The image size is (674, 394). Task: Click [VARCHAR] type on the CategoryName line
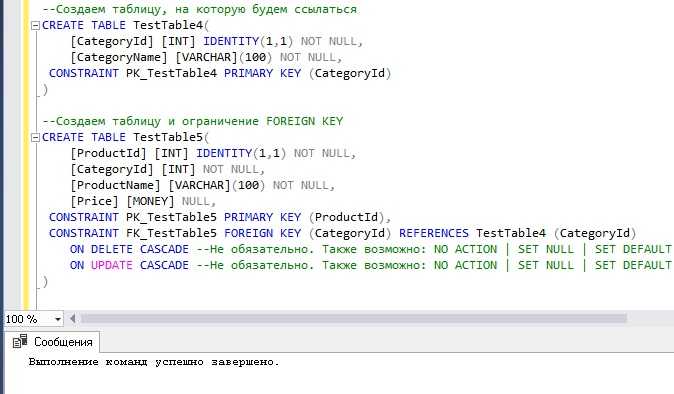coord(206,58)
